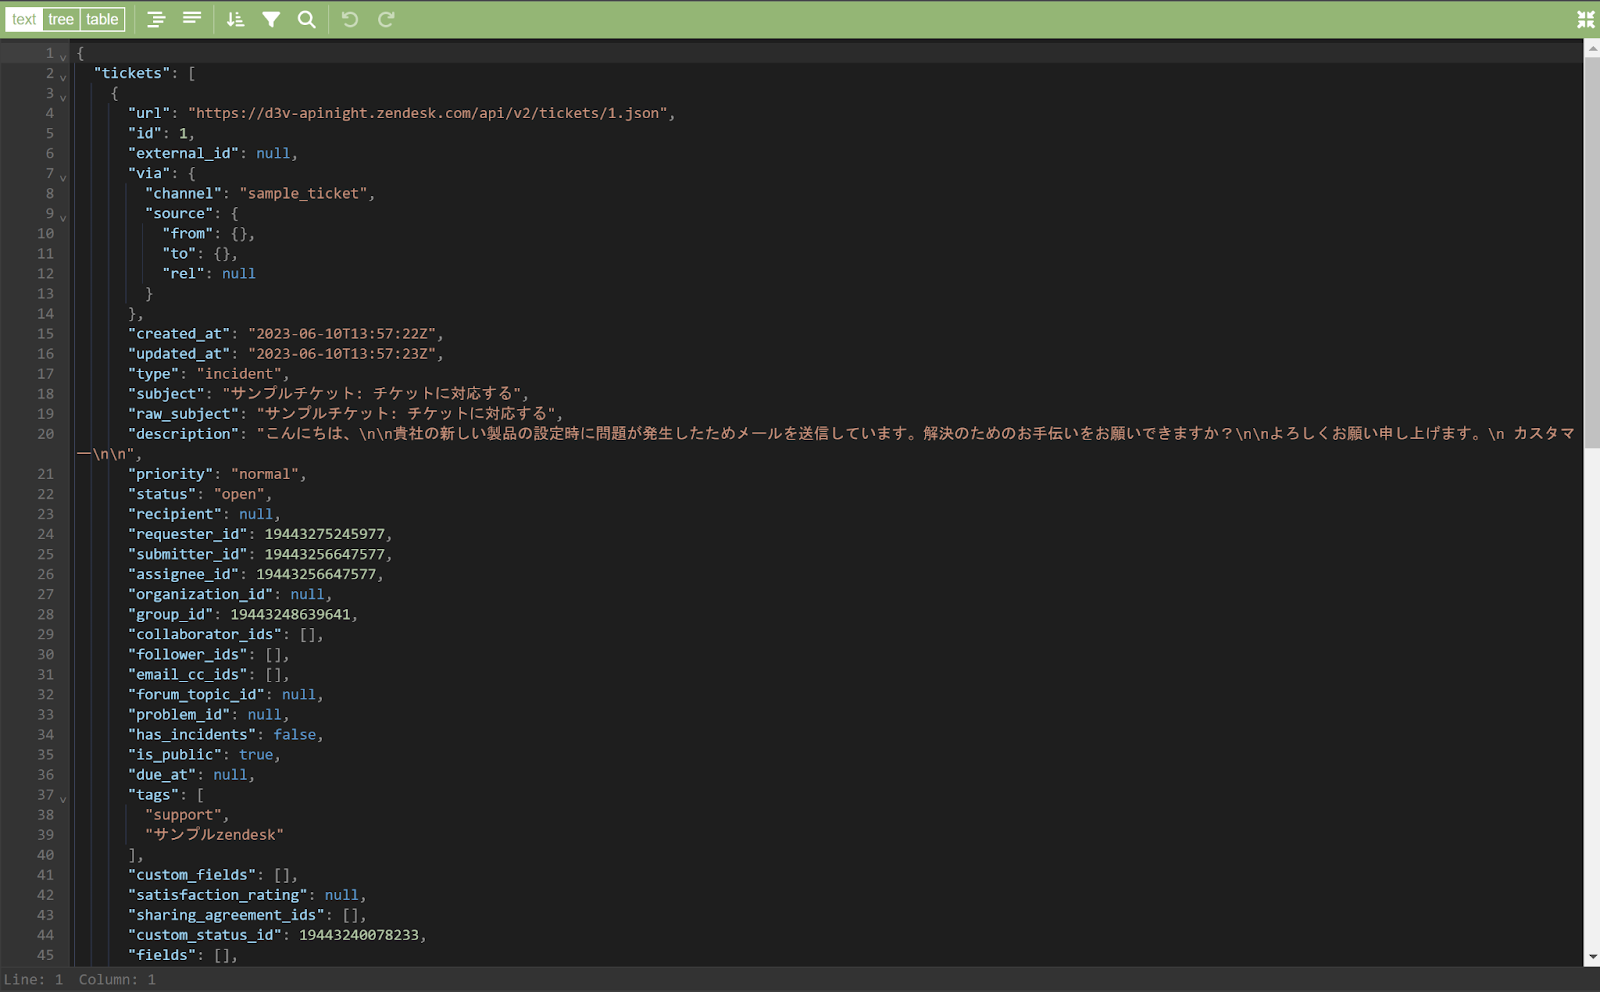The width and height of the screenshot is (1600, 992).
Task: Collapse the "tags" array on line 37
Action: 63,799
